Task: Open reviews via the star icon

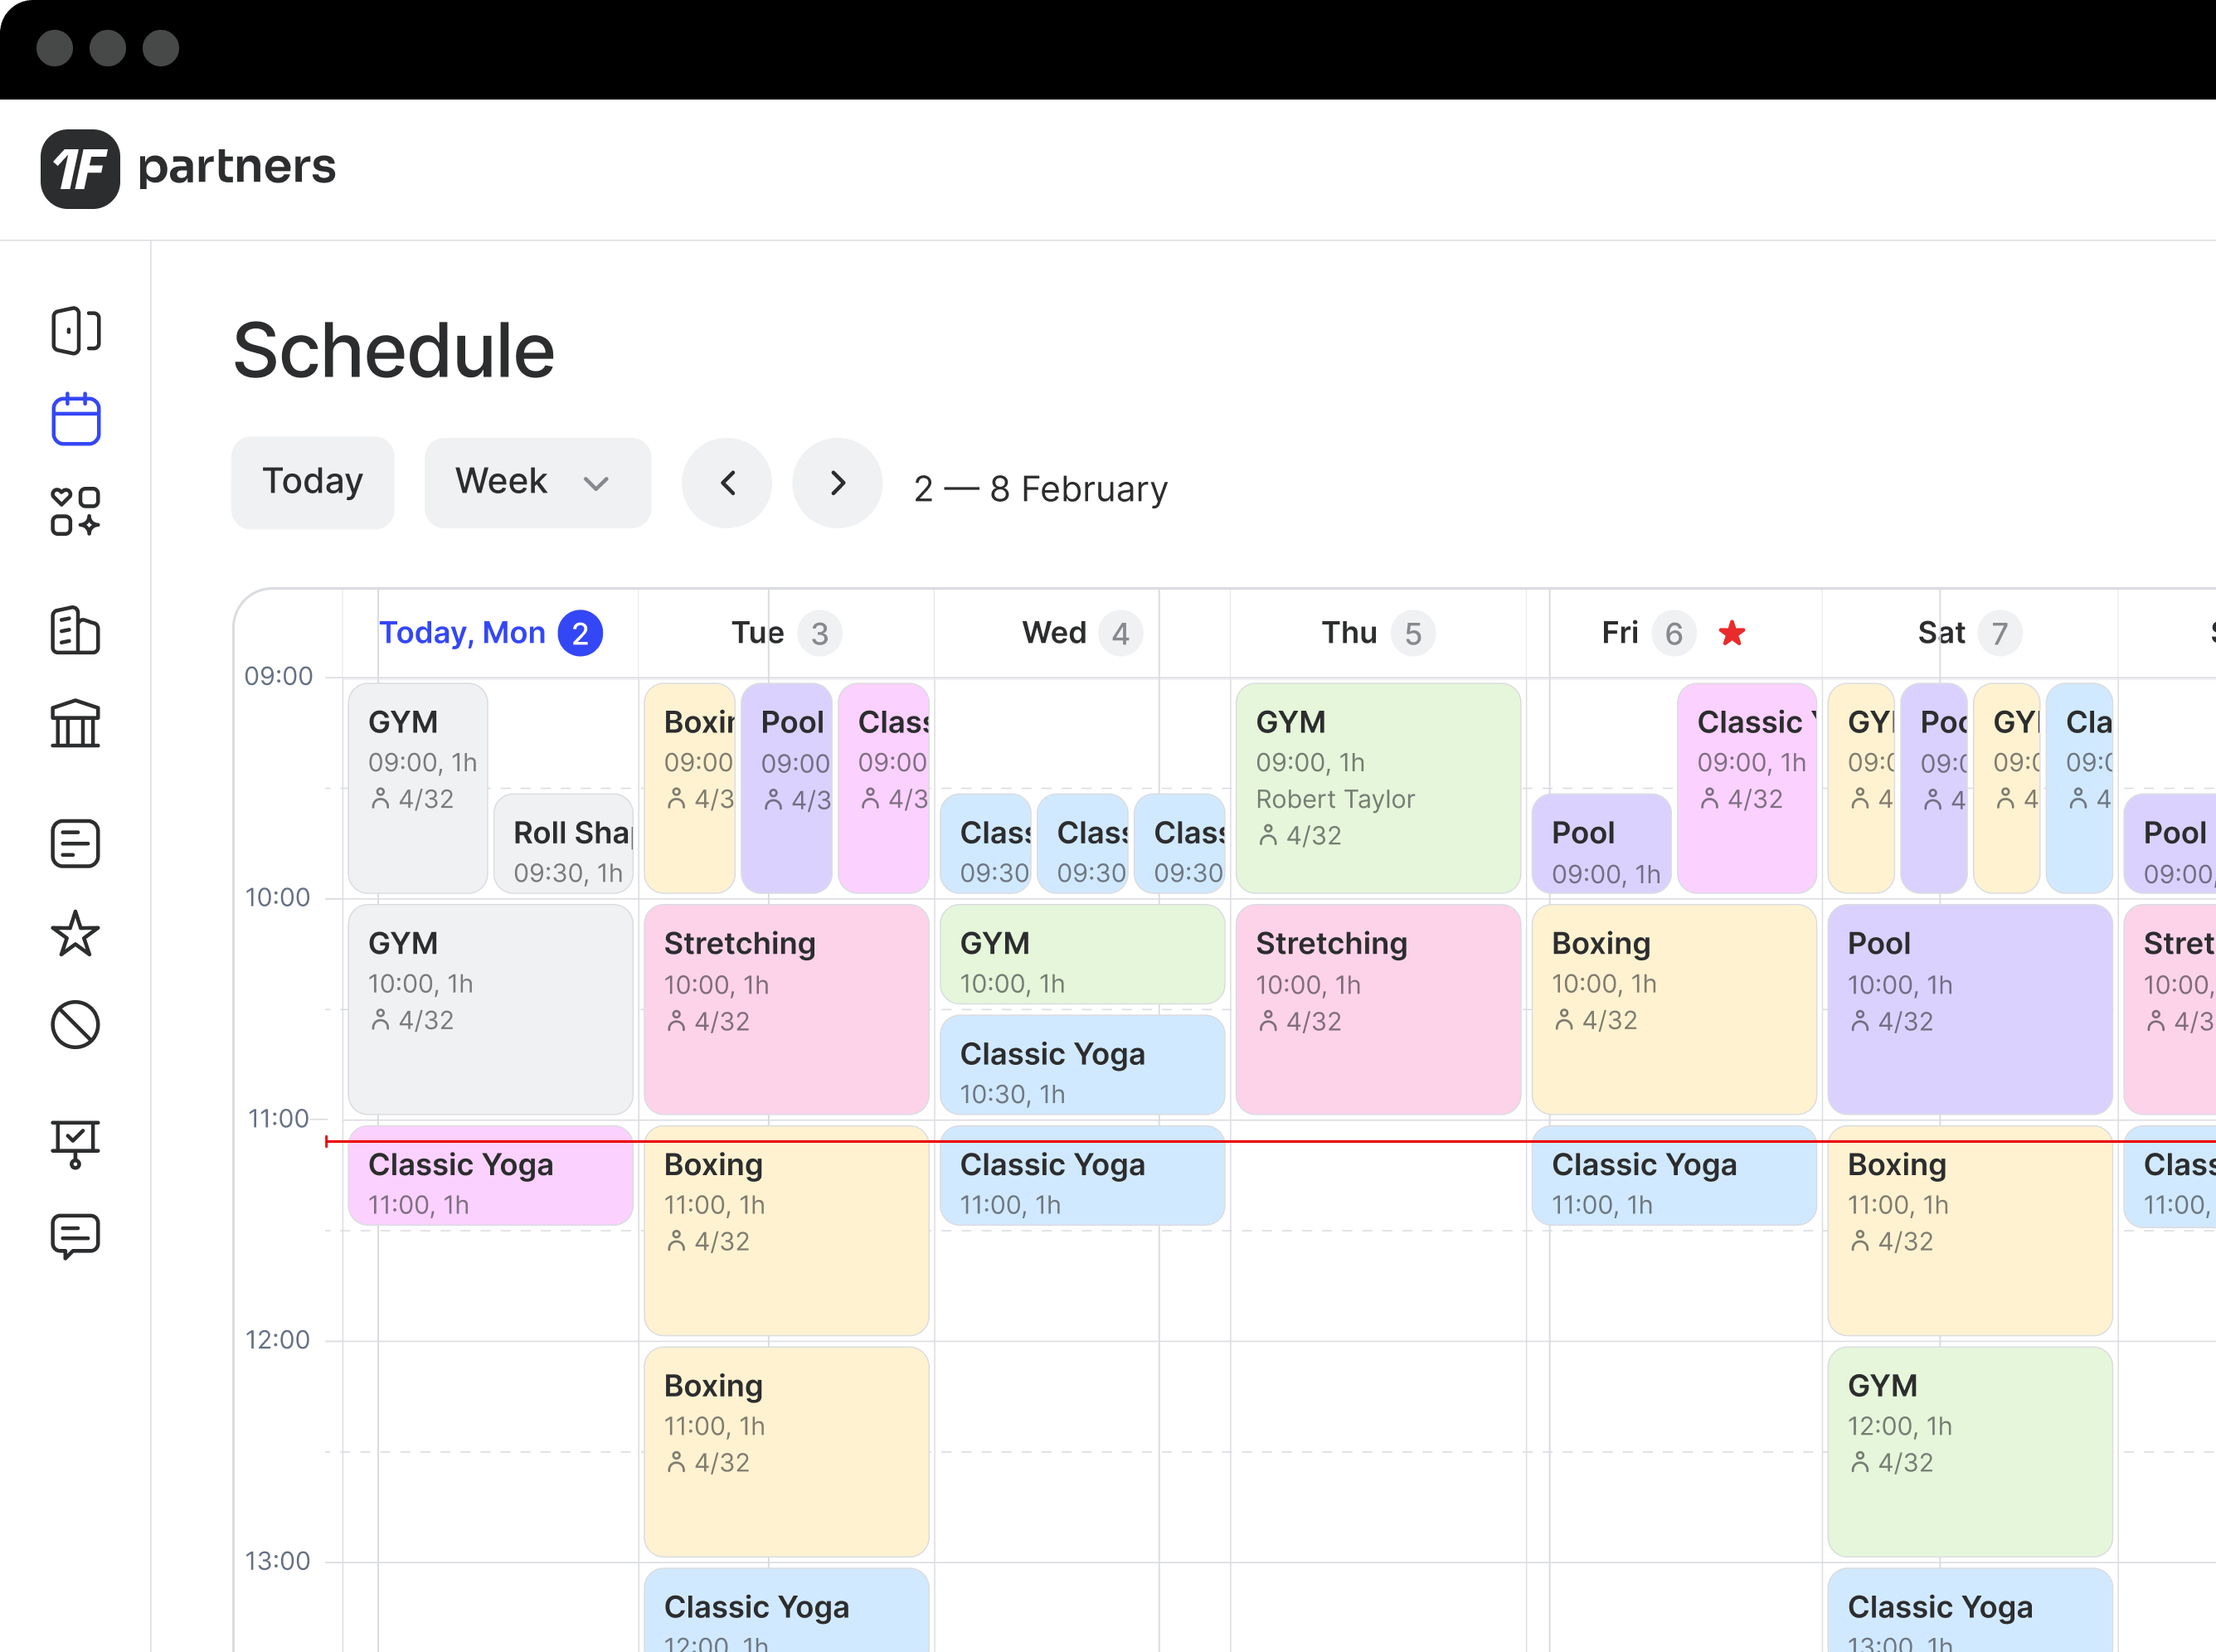Action: click(x=75, y=934)
